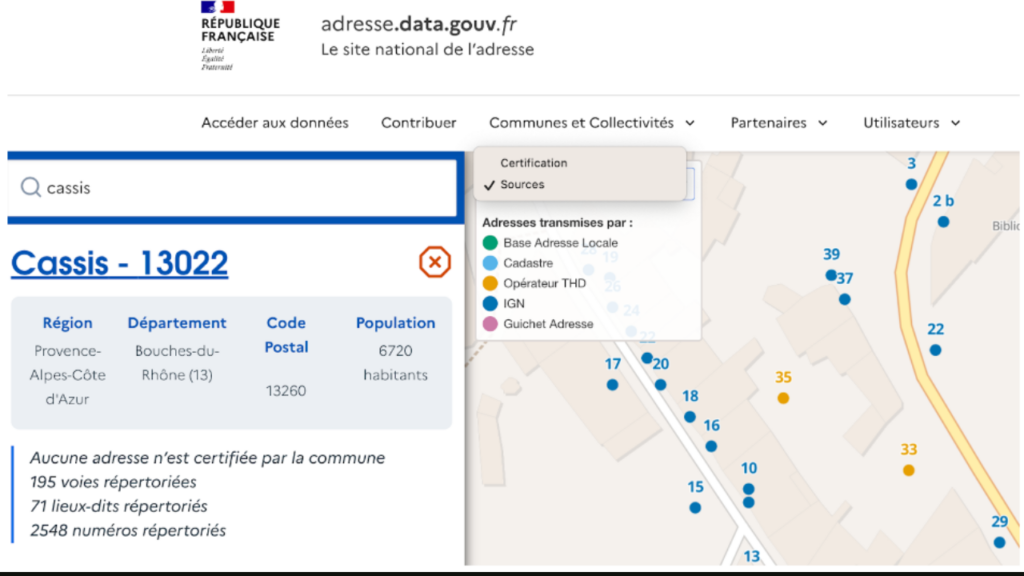Screen dimensions: 1024x576
Task: Open Accéder aux données menu item
Action: 275,123
